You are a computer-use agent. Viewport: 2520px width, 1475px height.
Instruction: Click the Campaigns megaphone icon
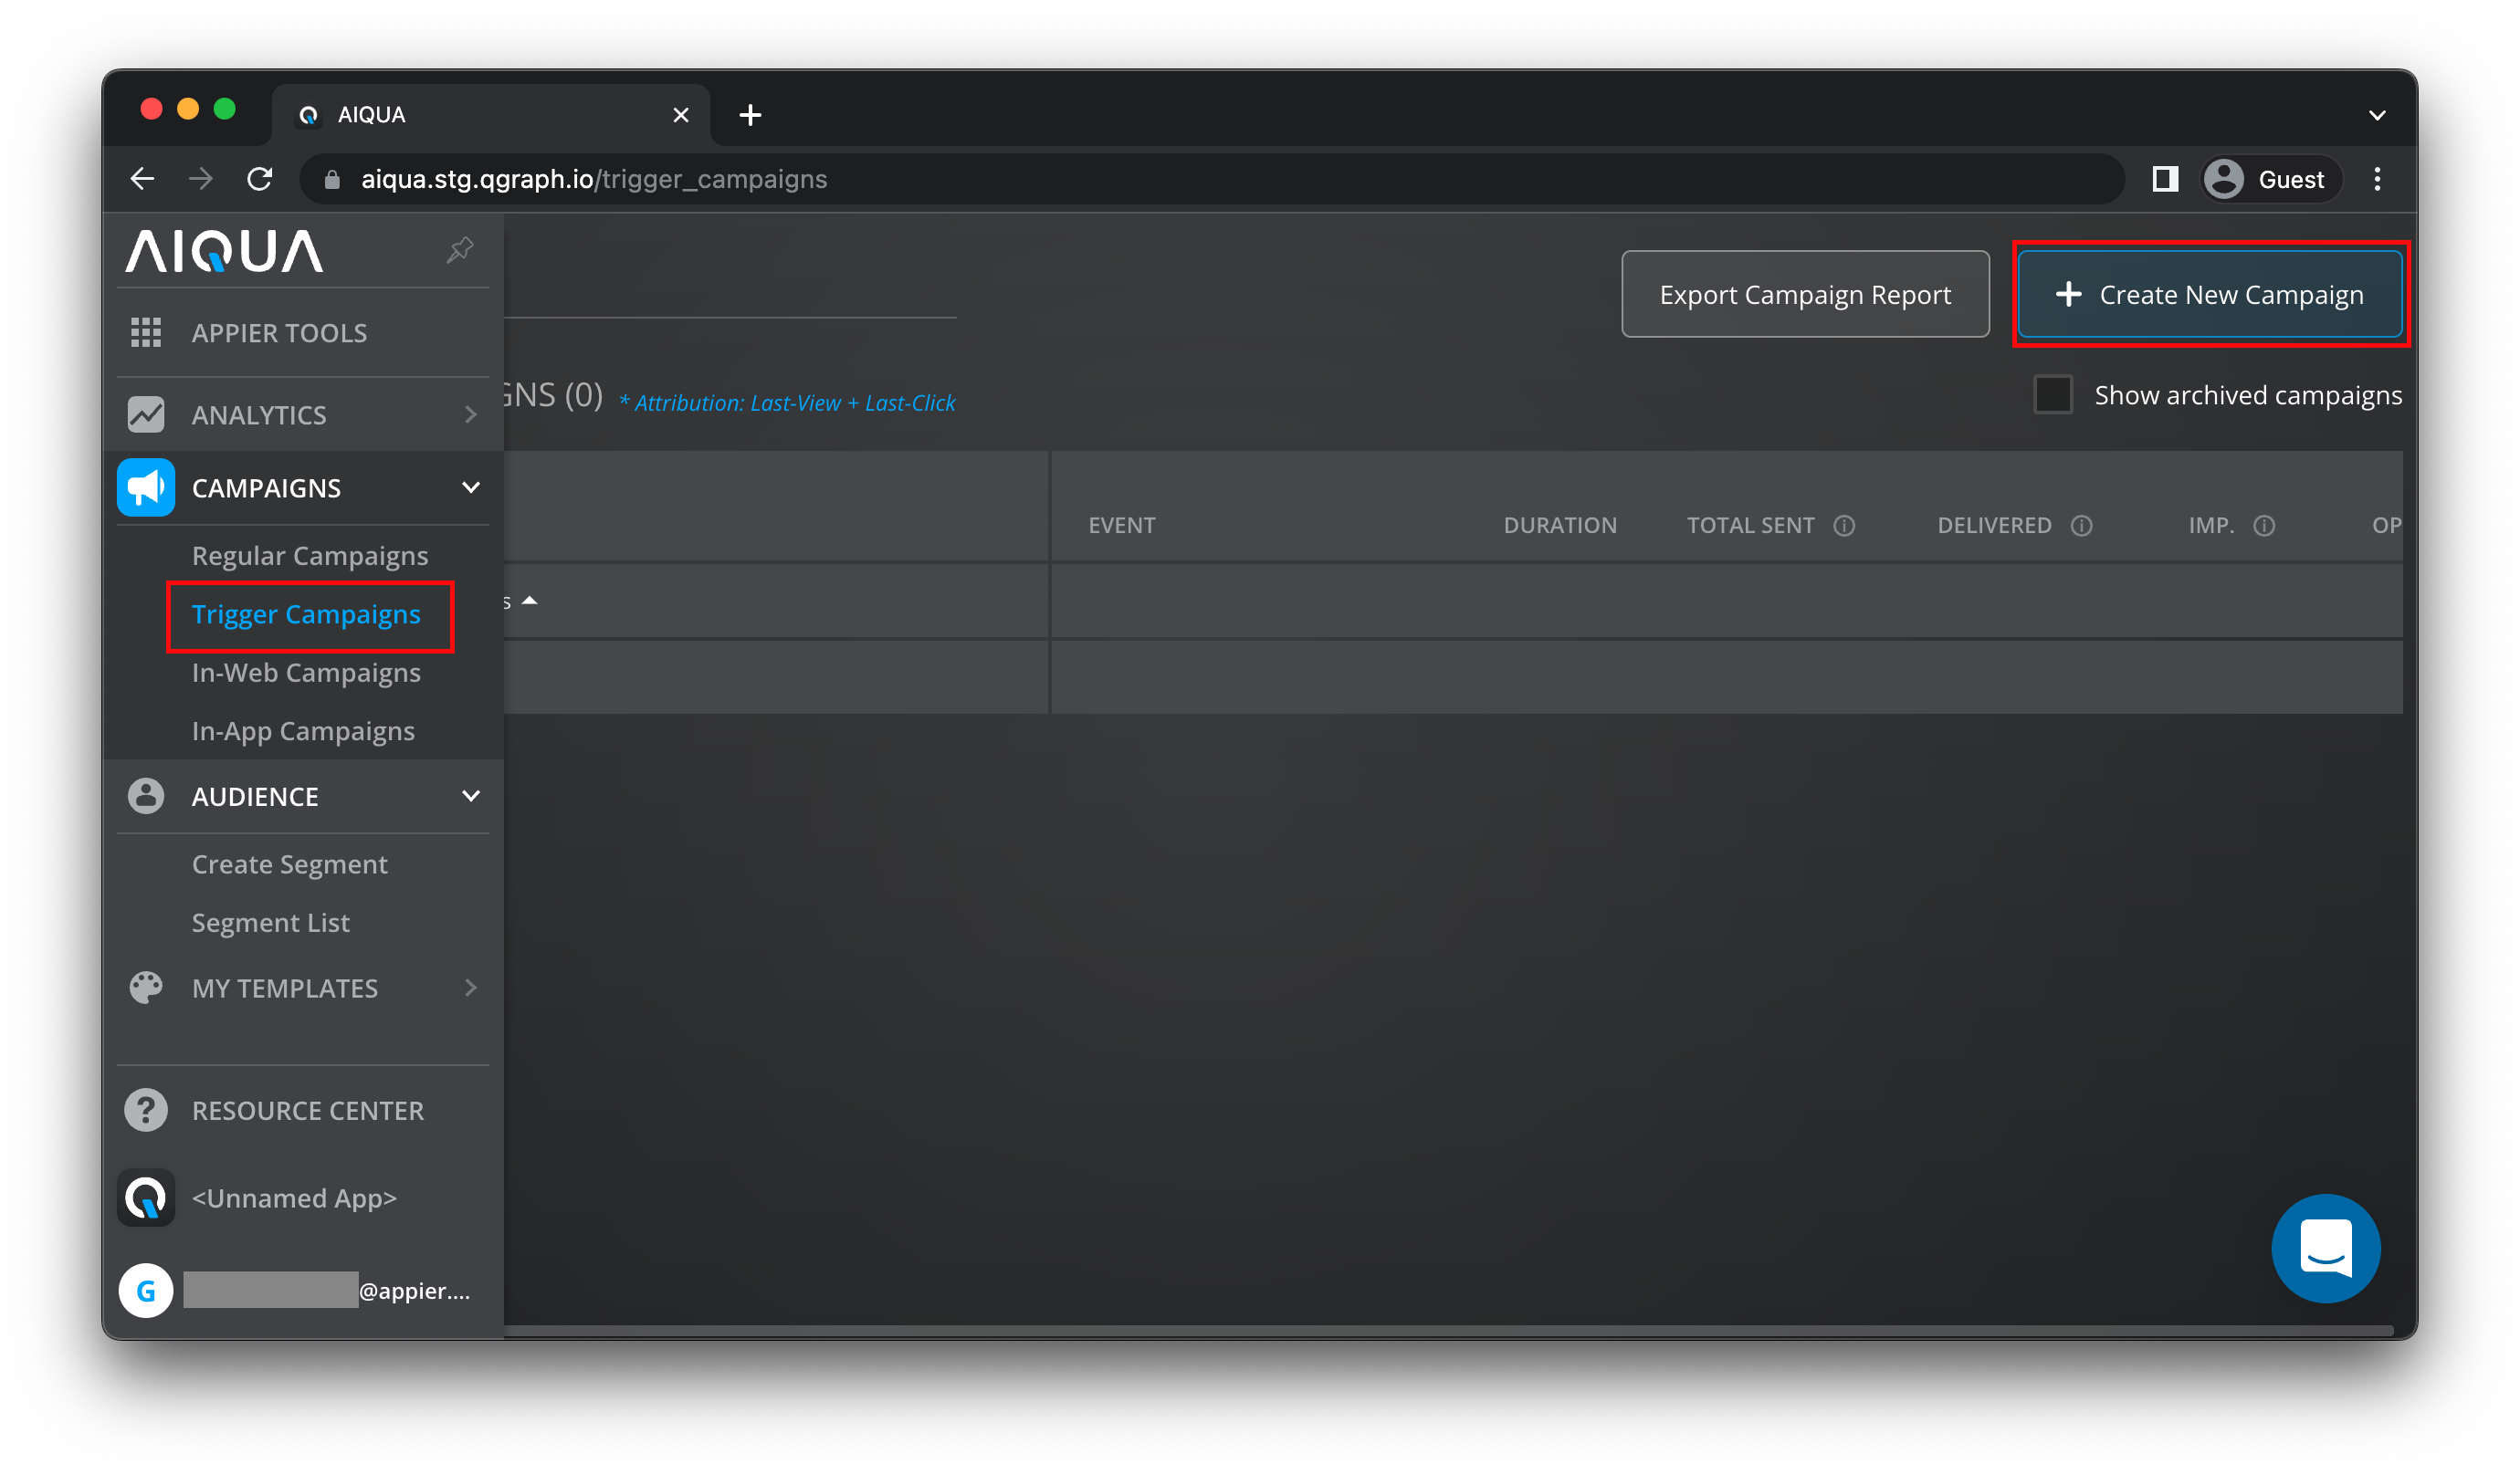[146, 488]
